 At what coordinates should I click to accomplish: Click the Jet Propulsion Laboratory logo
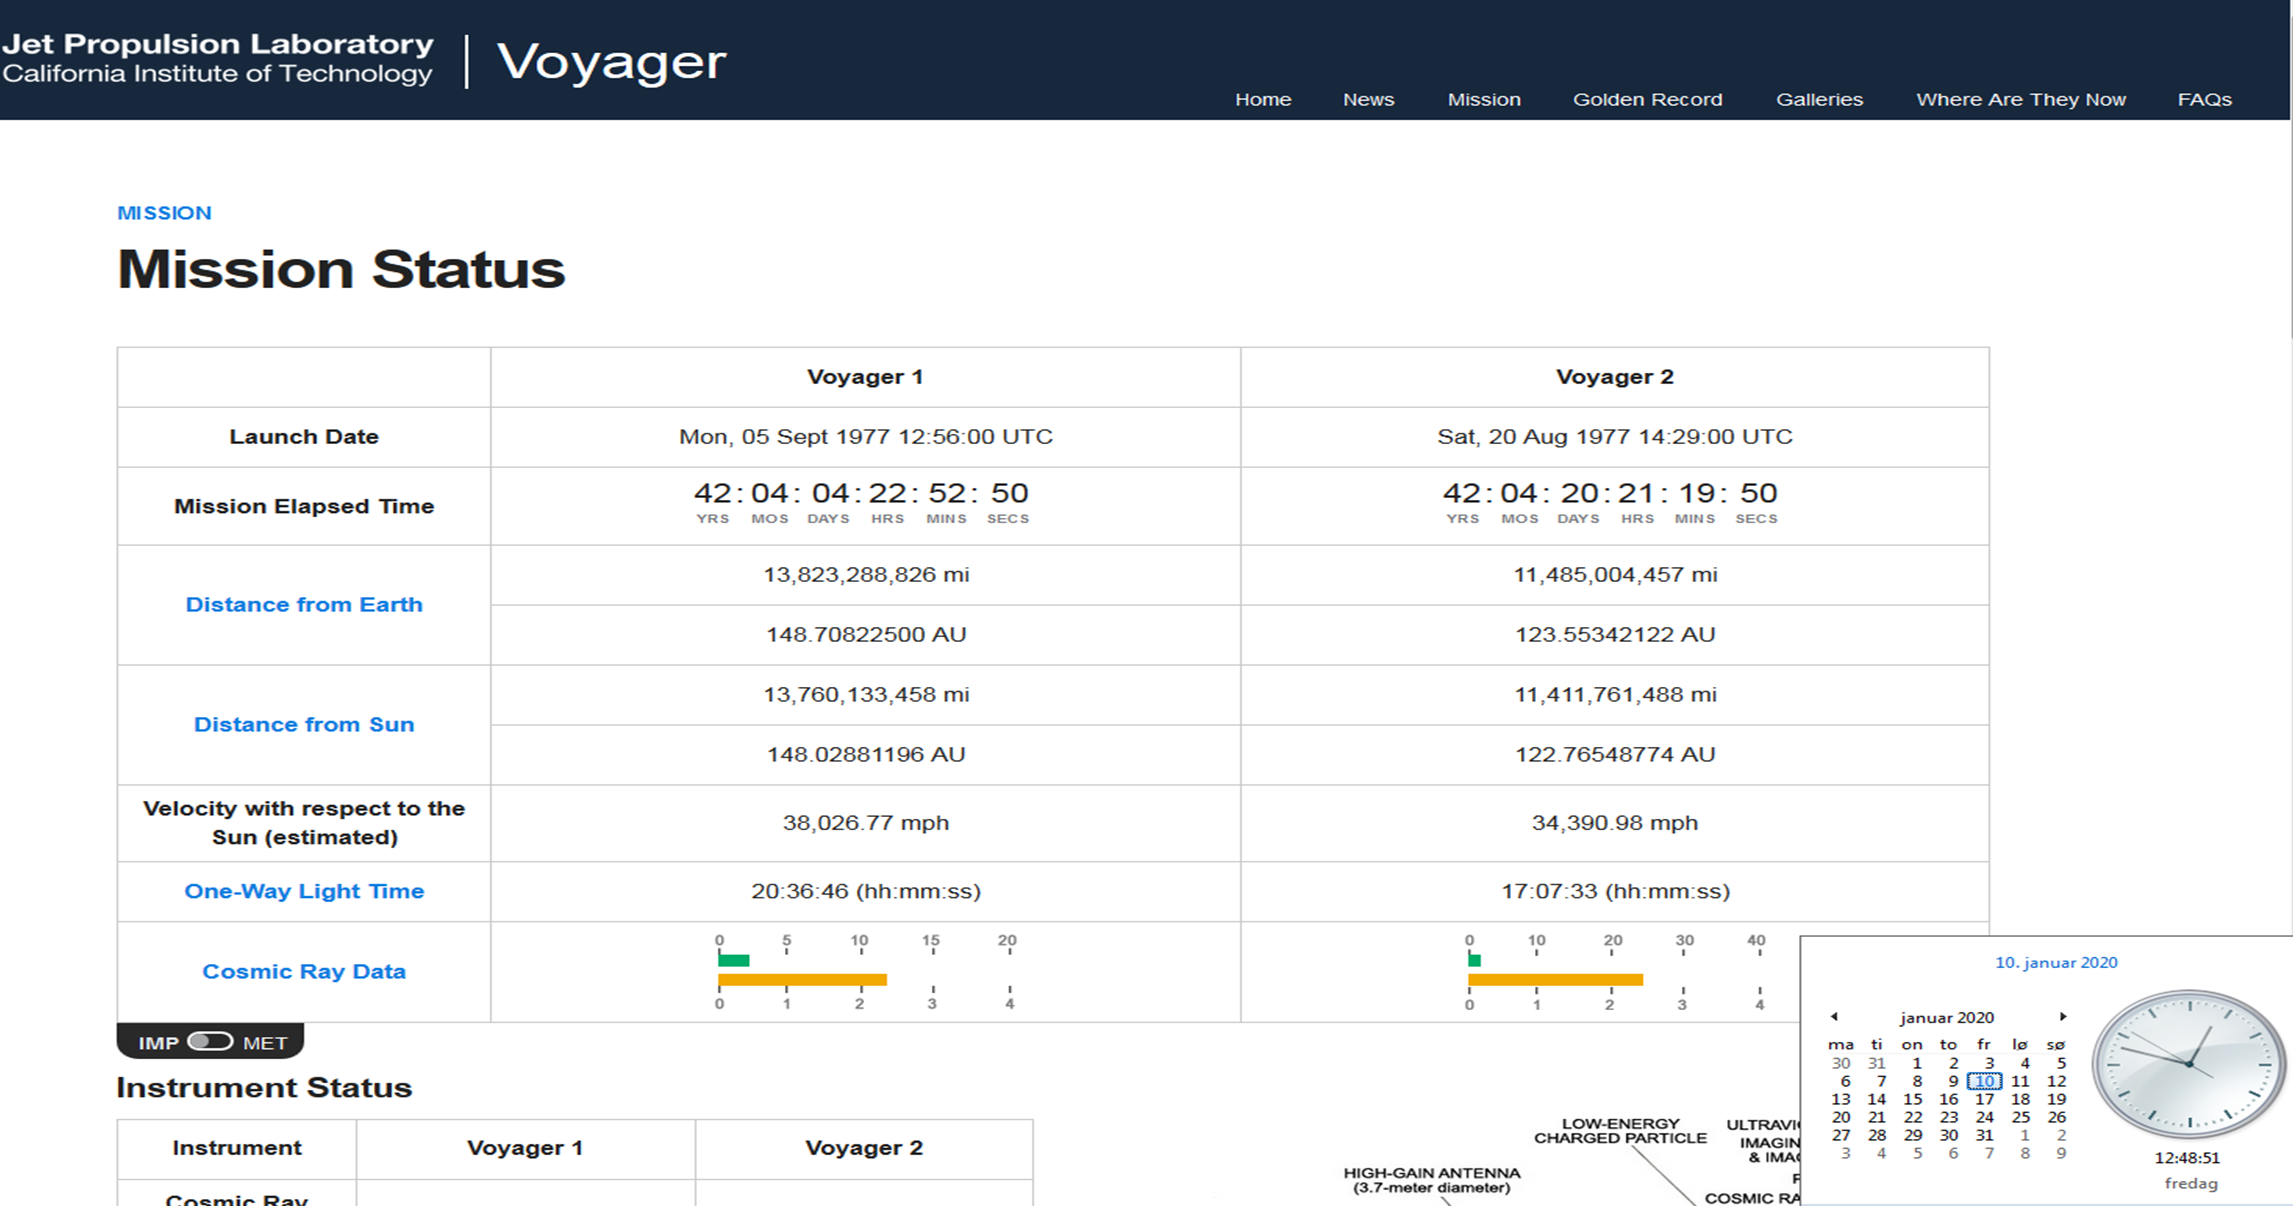point(217,58)
